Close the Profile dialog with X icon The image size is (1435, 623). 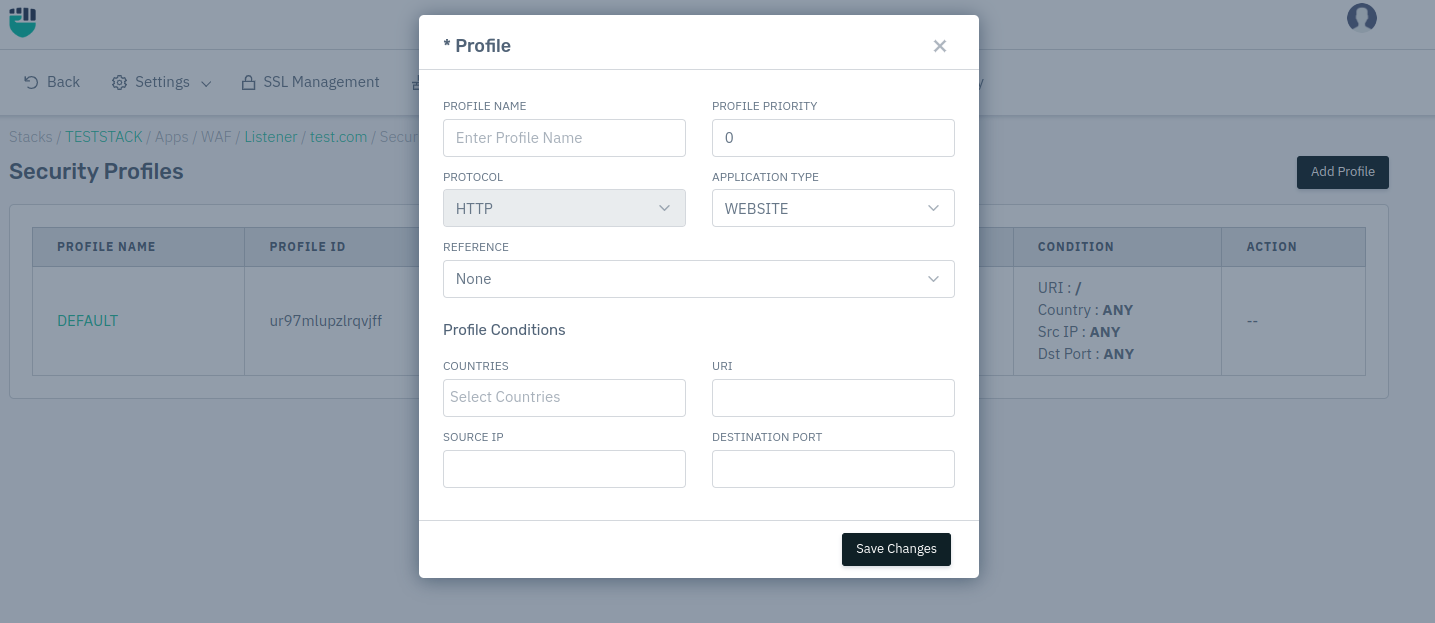(939, 46)
